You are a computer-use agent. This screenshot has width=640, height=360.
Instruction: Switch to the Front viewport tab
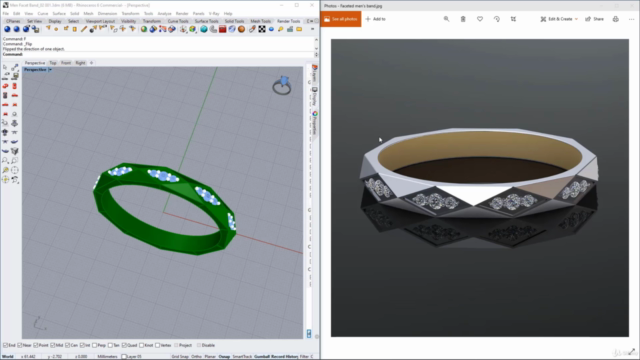click(x=66, y=63)
